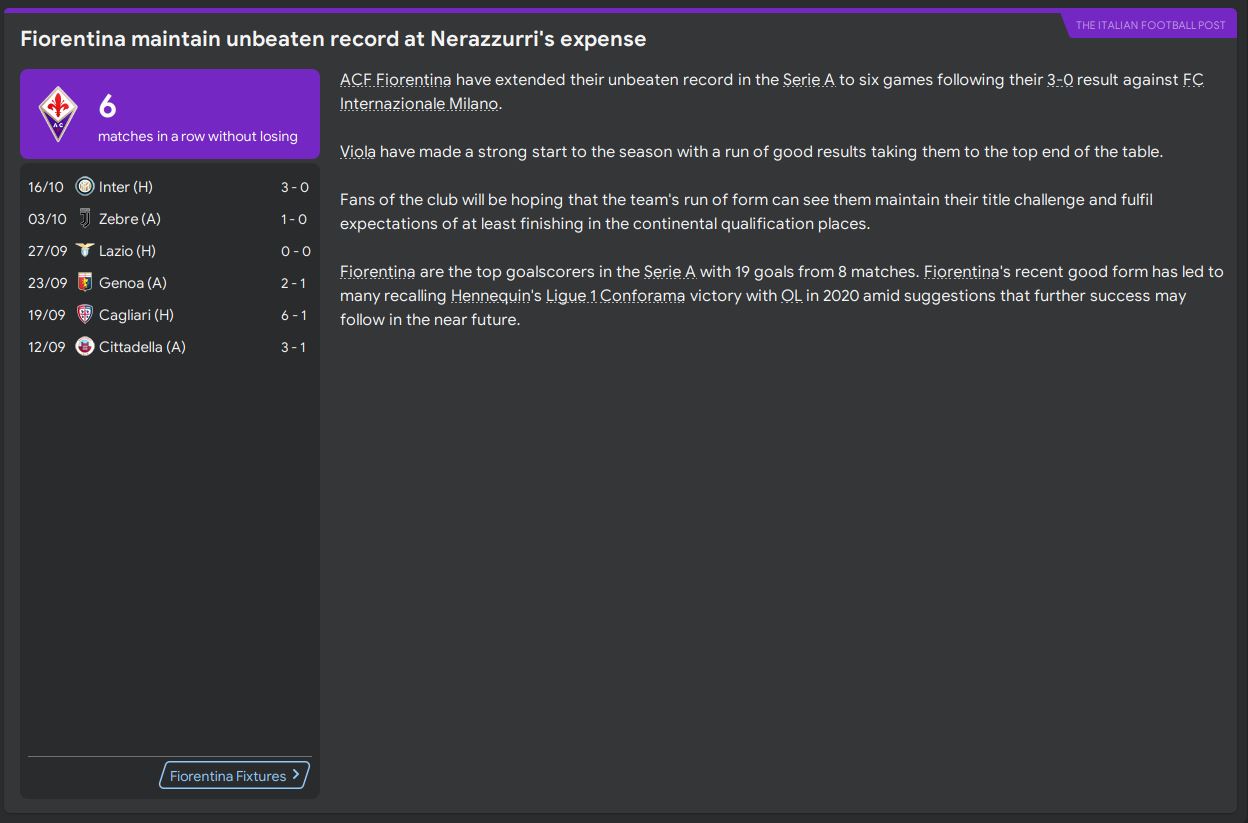Click the Inter club badge icon

[x=85, y=187]
